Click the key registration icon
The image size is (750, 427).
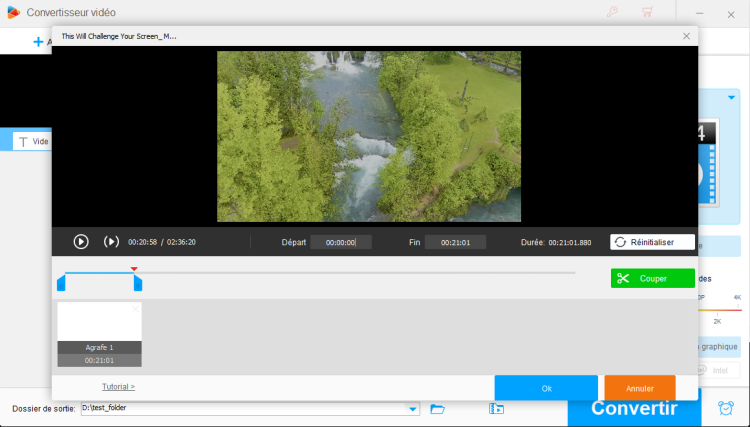click(x=612, y=12)
